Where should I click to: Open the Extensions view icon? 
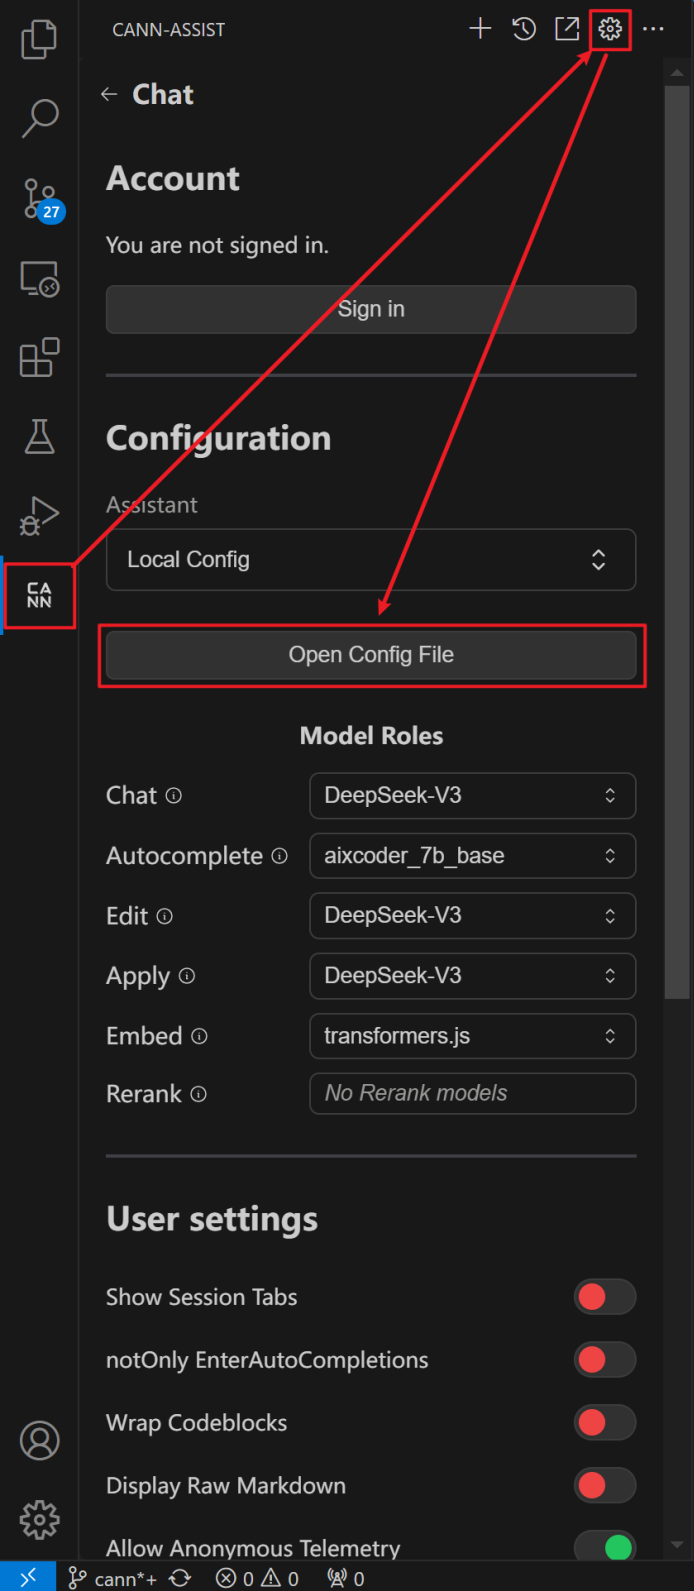pyautogui.click(x=39, y=357)
